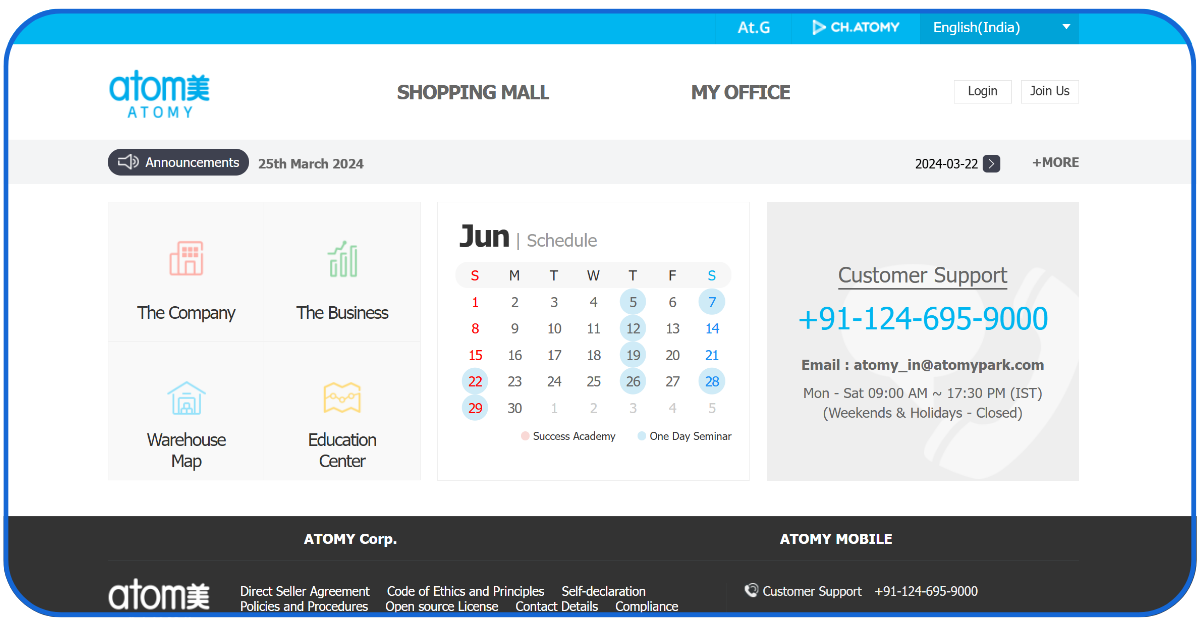Go to MY OFFICE menu

pos(741,92)
